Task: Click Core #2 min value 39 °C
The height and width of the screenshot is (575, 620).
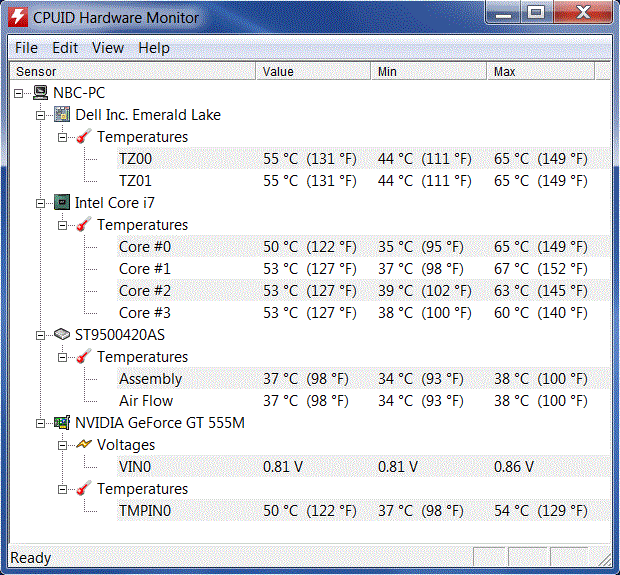Action: tap(425, 291)
